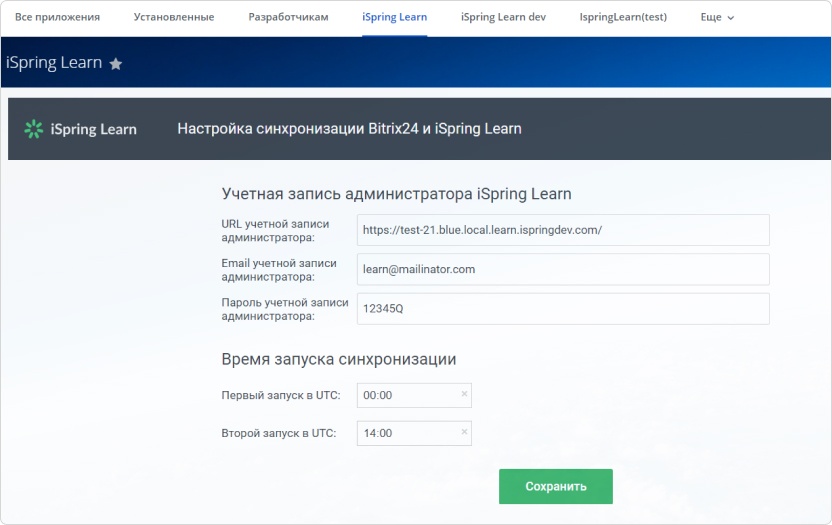This screenshot has height=525, width=832.
Task: Clear the second launch time 14:00
Action: click(464, 432)
